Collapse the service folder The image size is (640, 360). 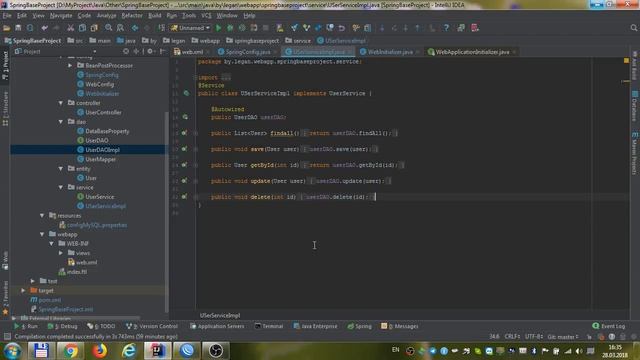(x=61, y=187)
